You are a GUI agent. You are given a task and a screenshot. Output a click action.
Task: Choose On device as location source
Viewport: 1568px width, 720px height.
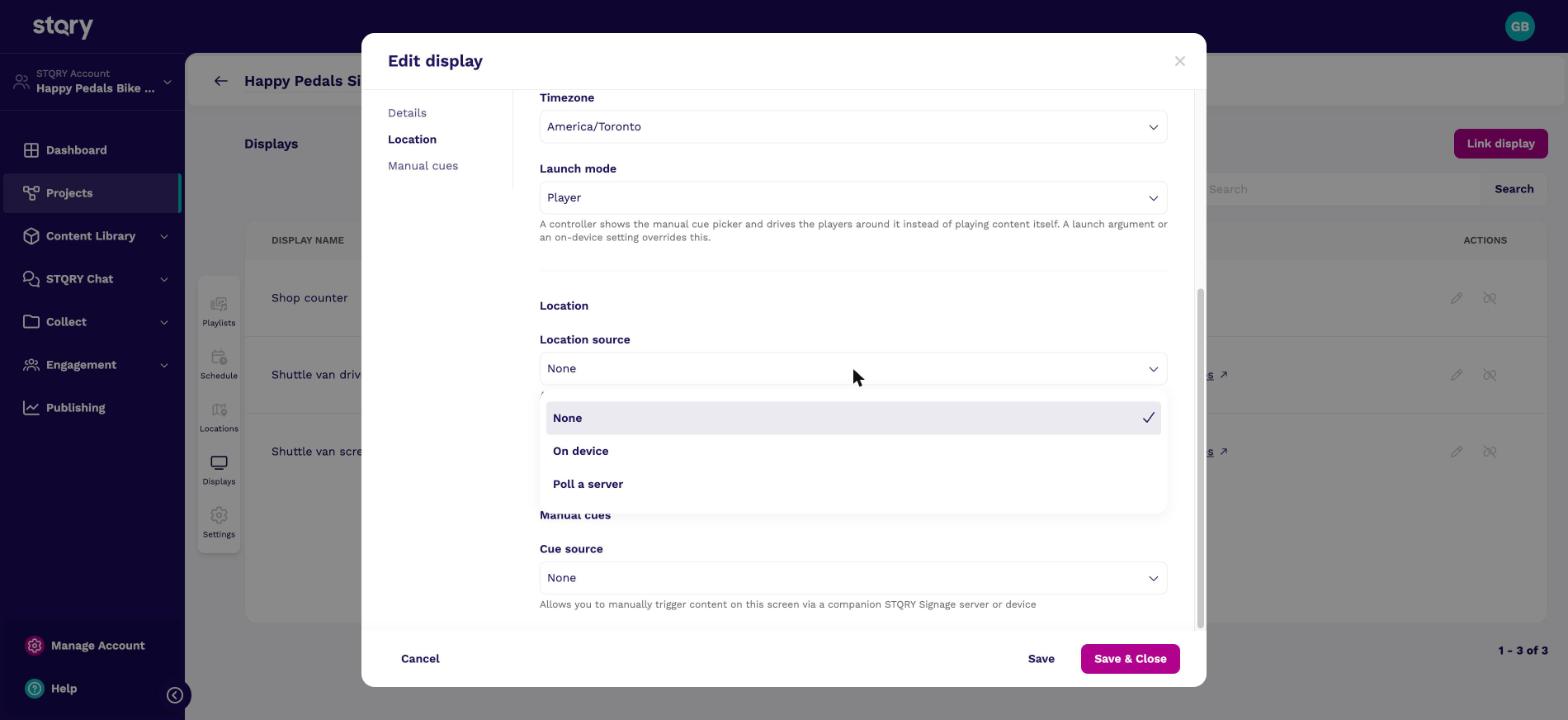[853, 451]
